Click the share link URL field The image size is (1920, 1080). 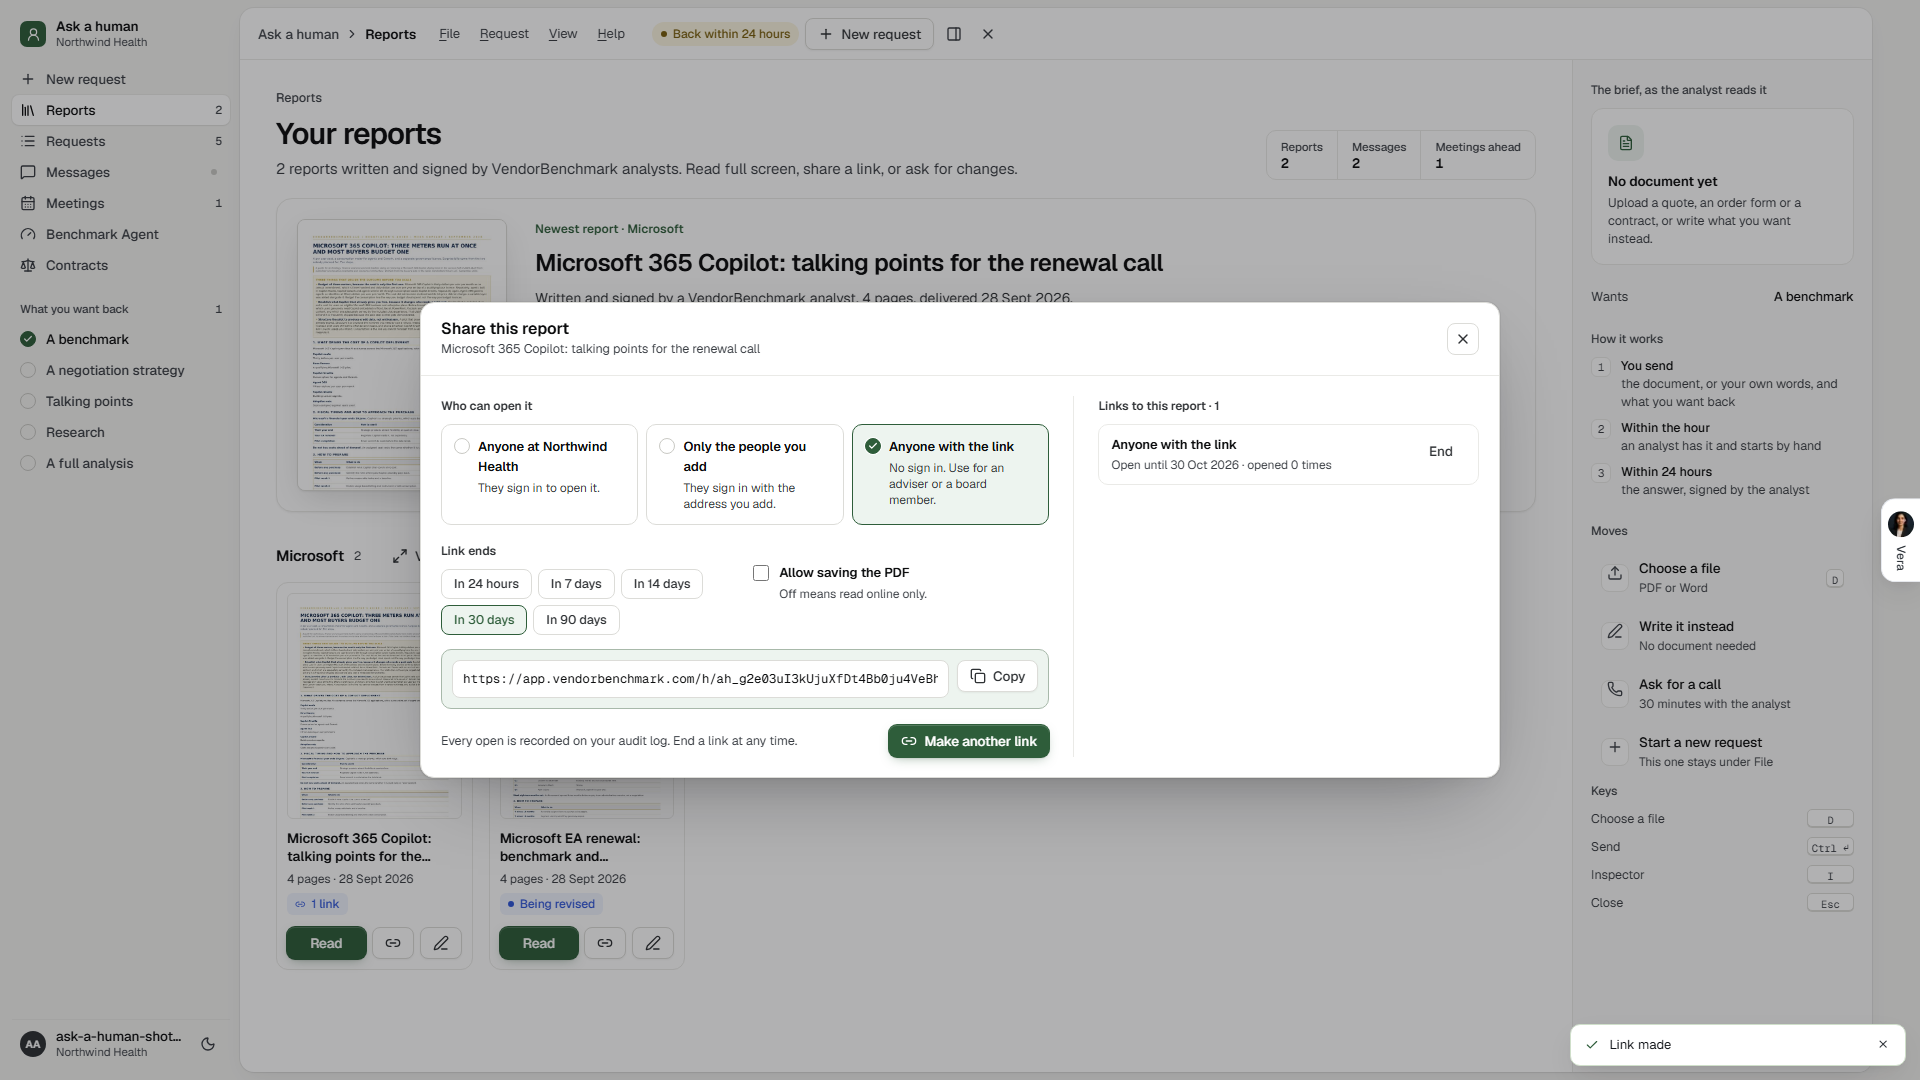(700, 679)
